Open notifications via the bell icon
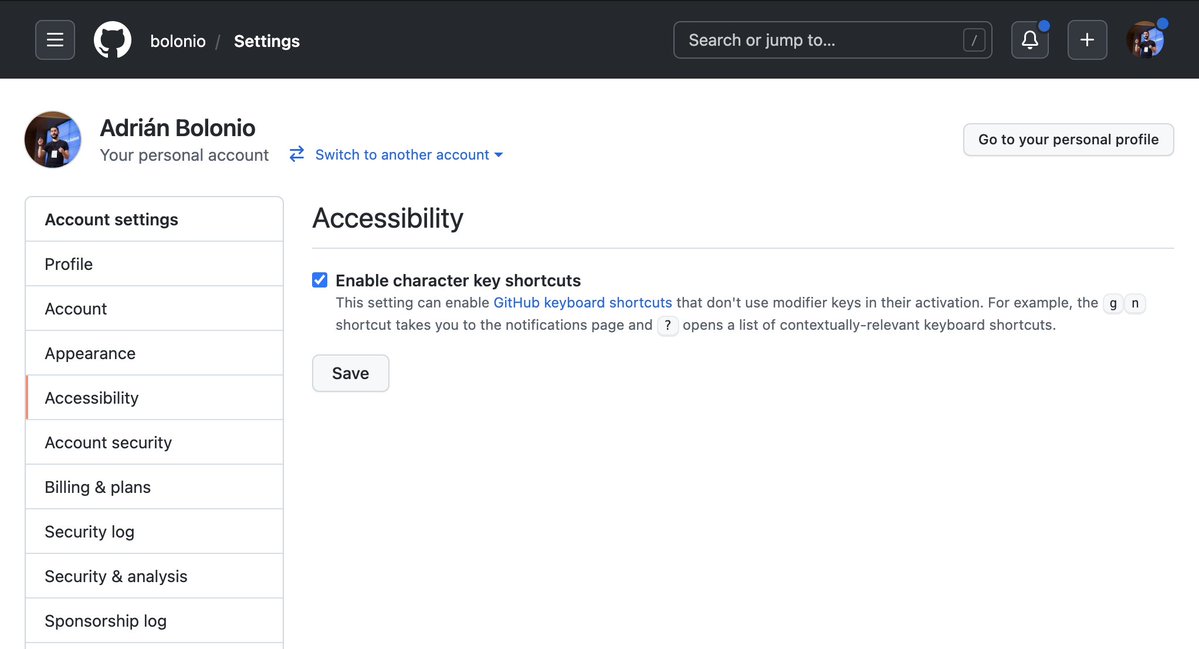This screenshot has width=1199, height=649. click(1029, 39)
